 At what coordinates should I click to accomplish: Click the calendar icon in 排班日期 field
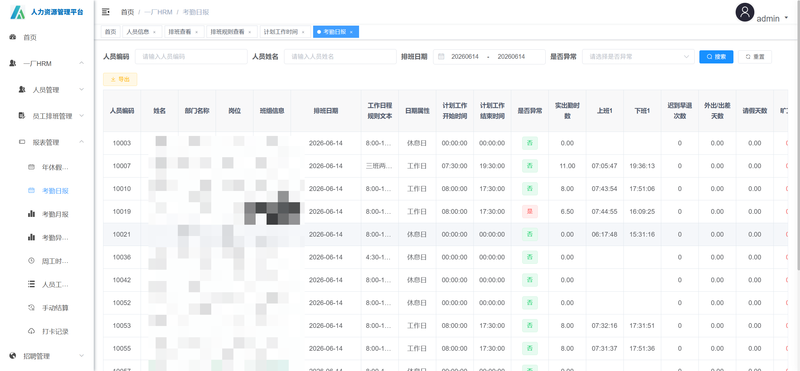pos(441,57)
